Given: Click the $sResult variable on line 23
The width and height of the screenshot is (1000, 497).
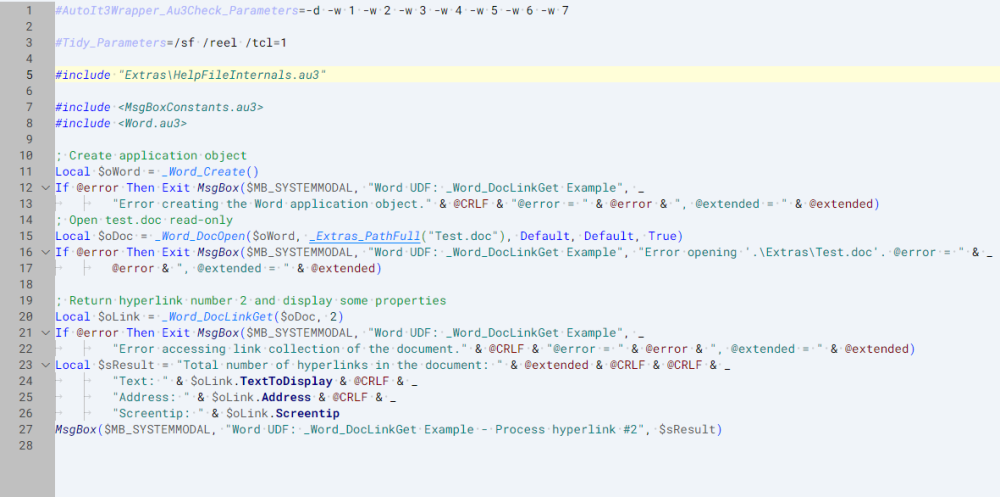Looking at the screenshot, I should coord(126,365).
